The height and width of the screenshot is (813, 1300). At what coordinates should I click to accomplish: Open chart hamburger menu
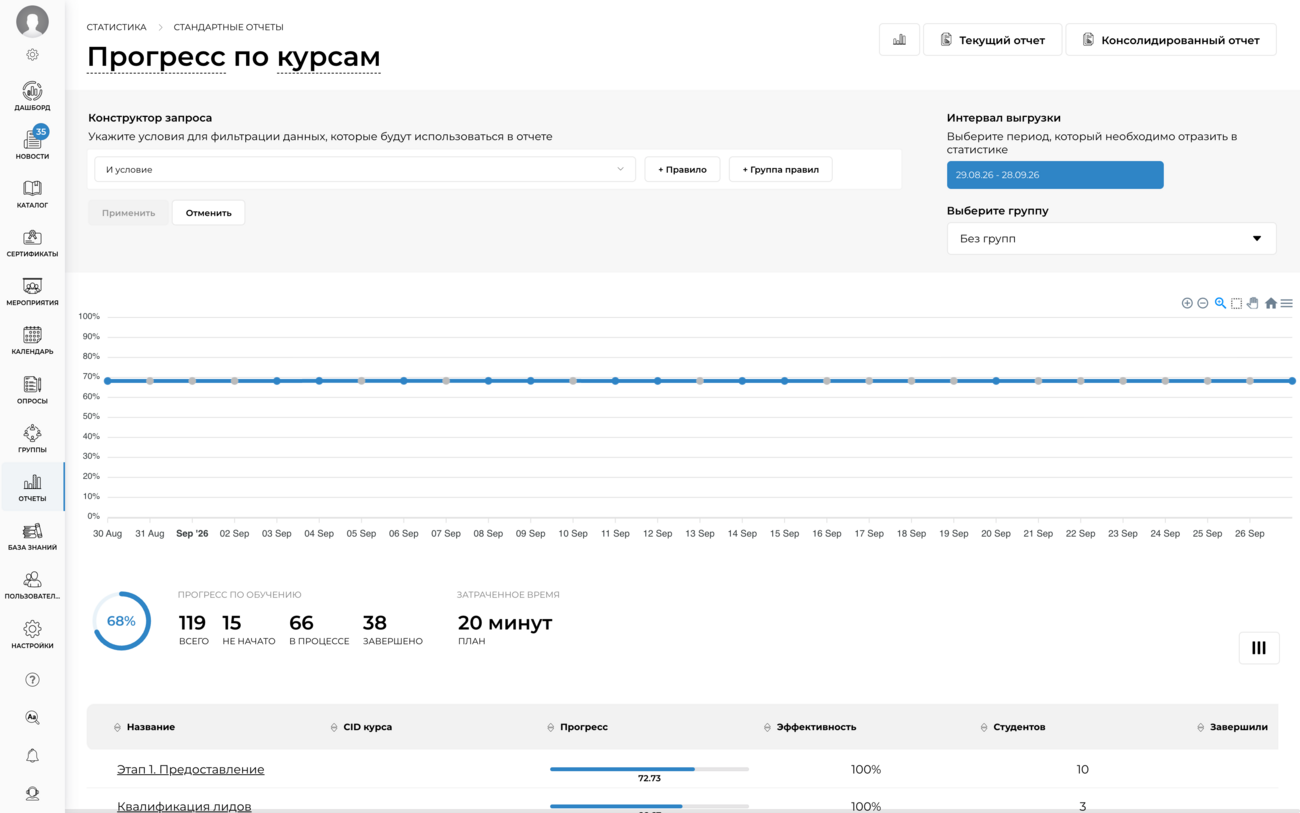pos(1287,303)
